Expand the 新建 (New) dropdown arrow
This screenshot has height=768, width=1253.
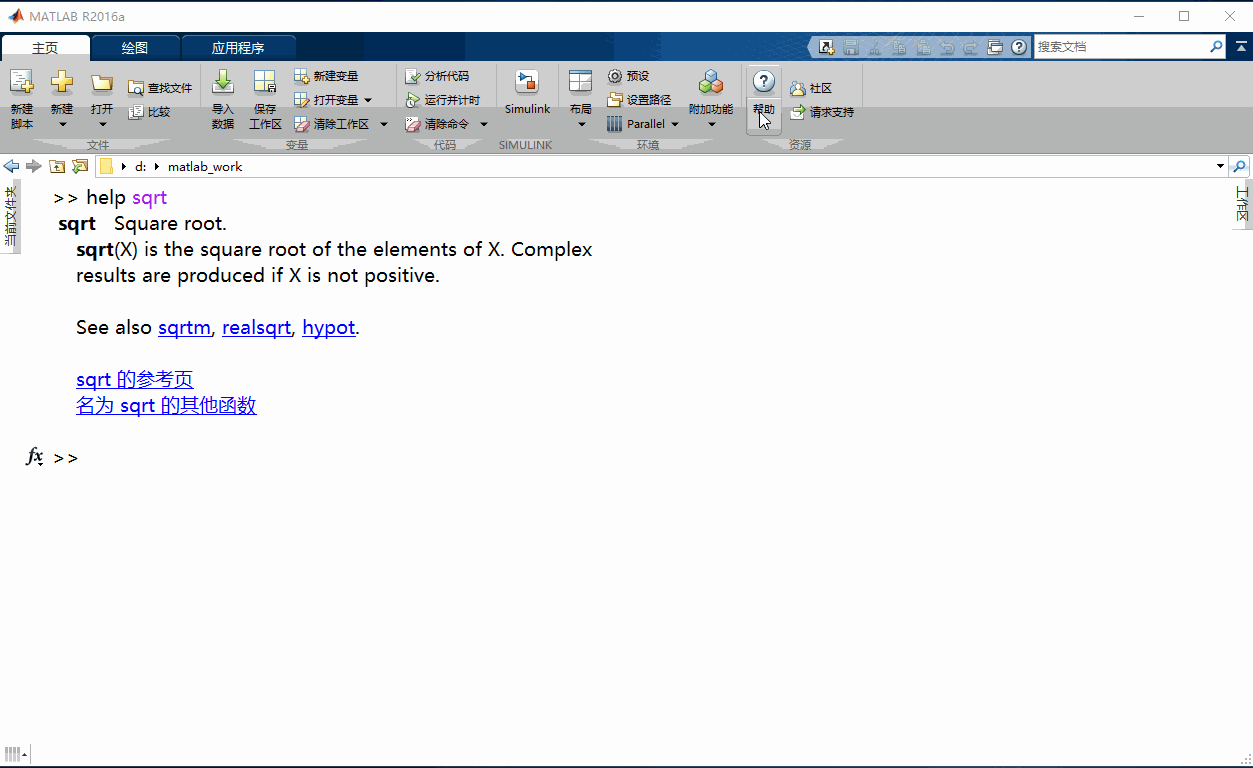click(62, 125)
